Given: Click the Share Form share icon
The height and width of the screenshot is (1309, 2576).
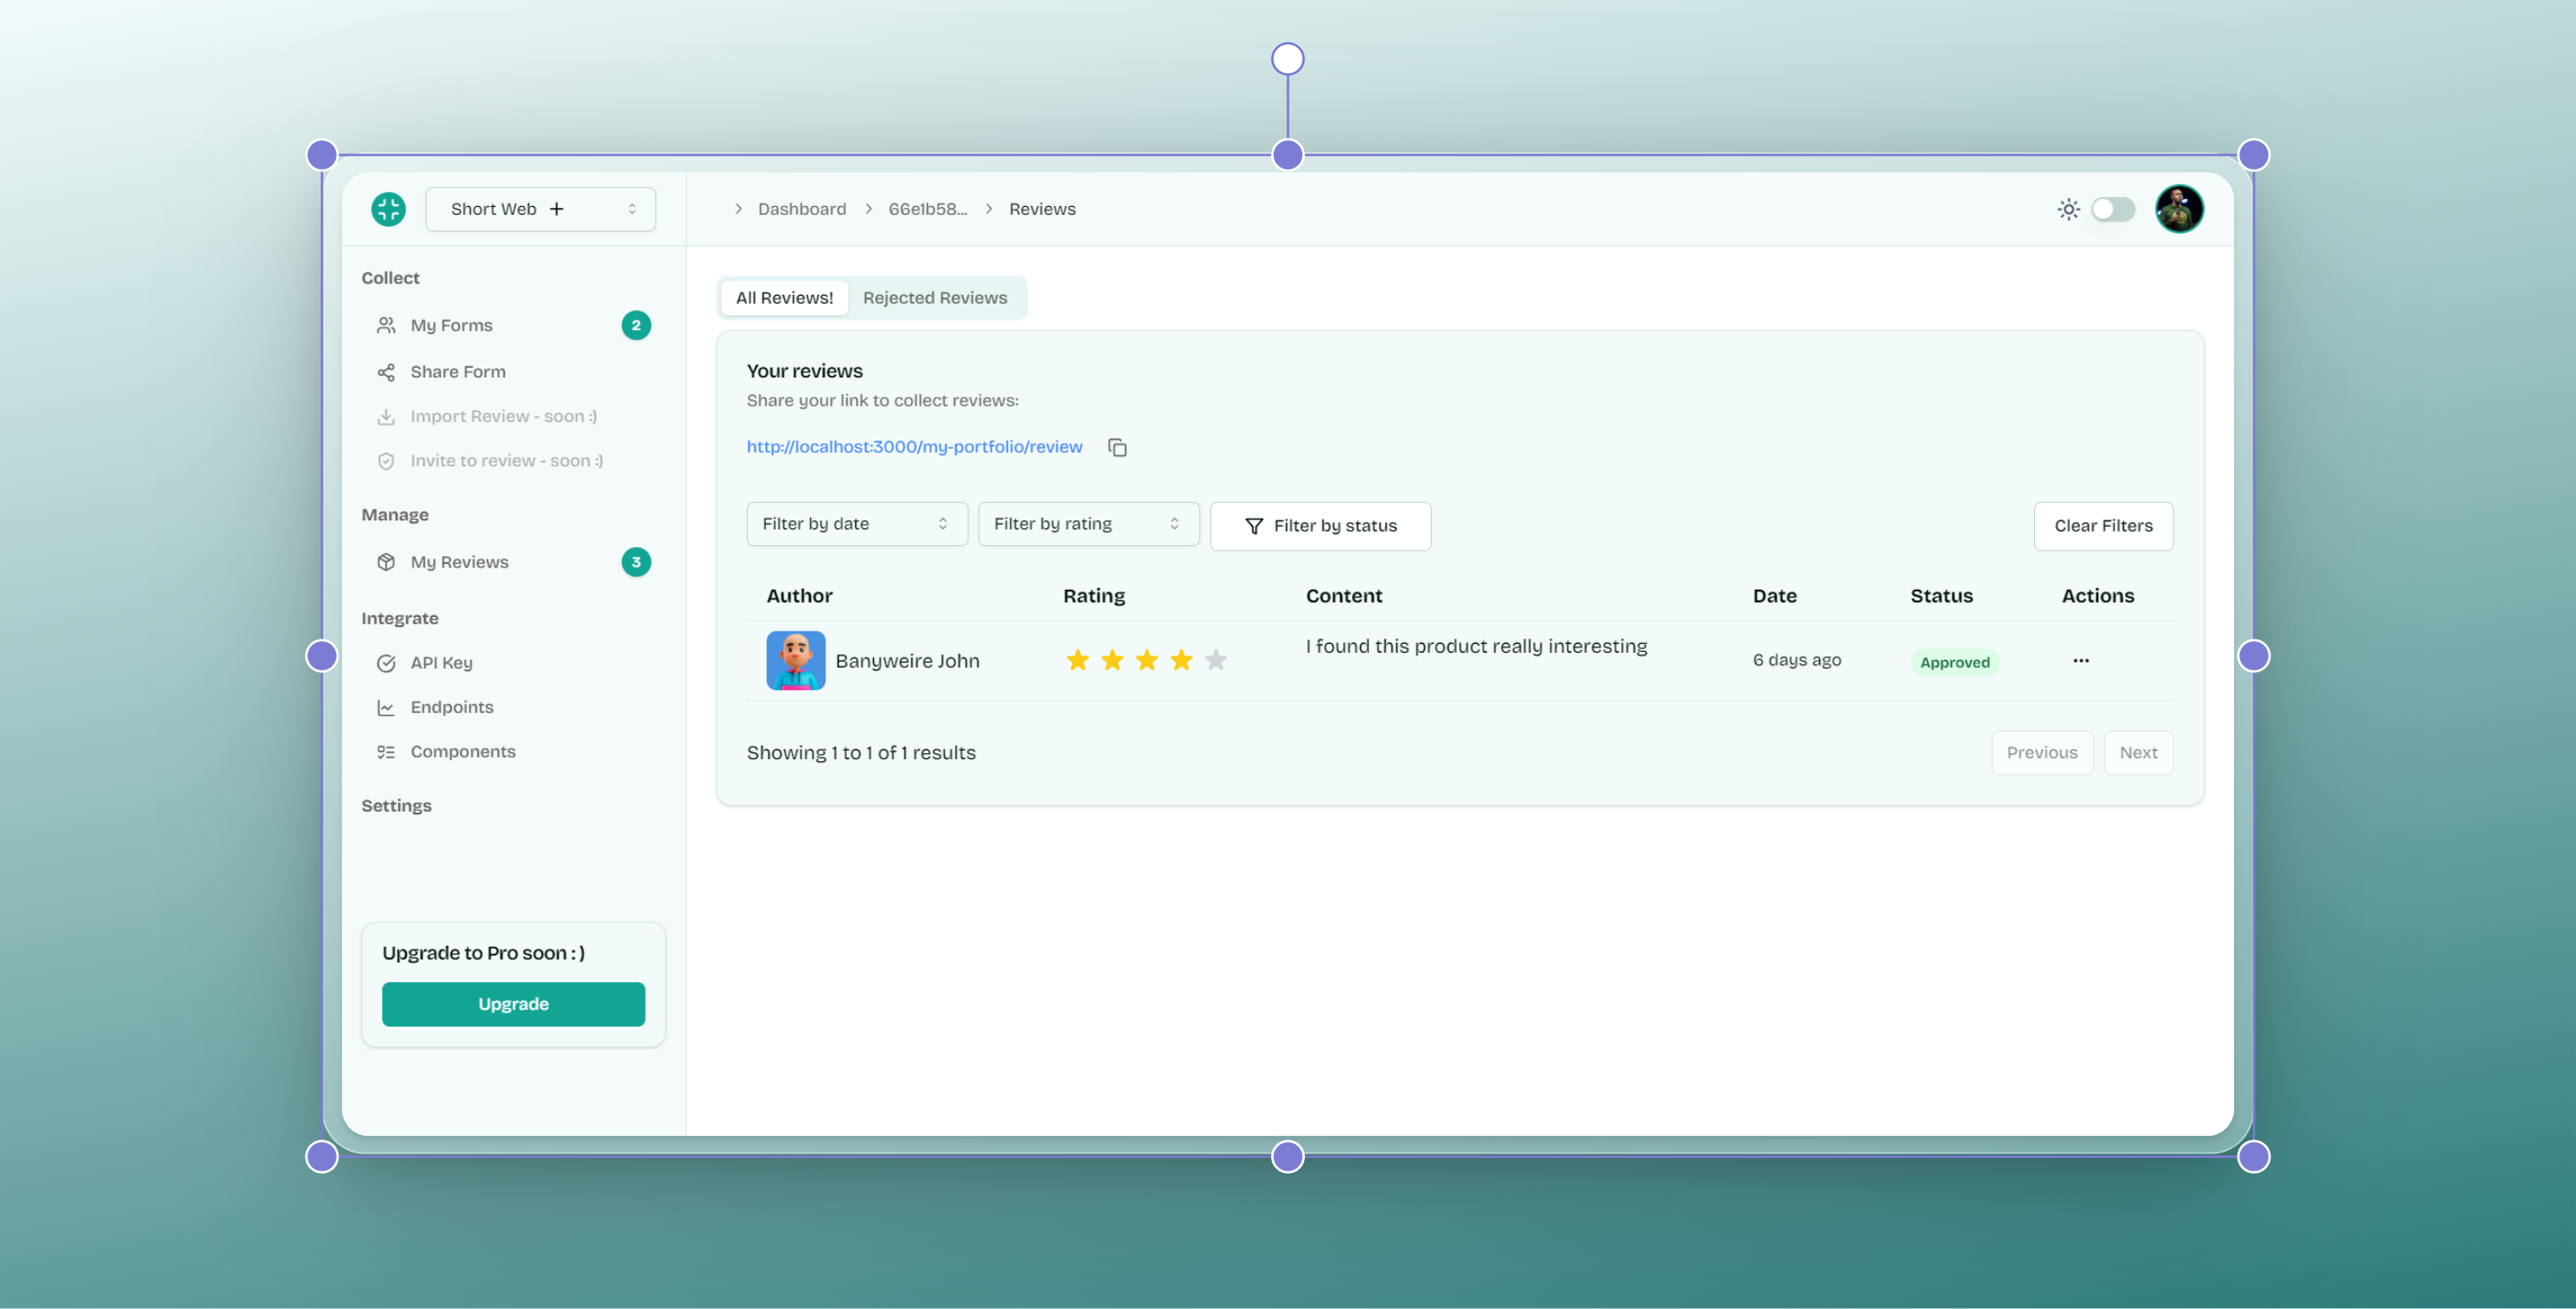Looking at the screenshot, I should tap(386, 372).
